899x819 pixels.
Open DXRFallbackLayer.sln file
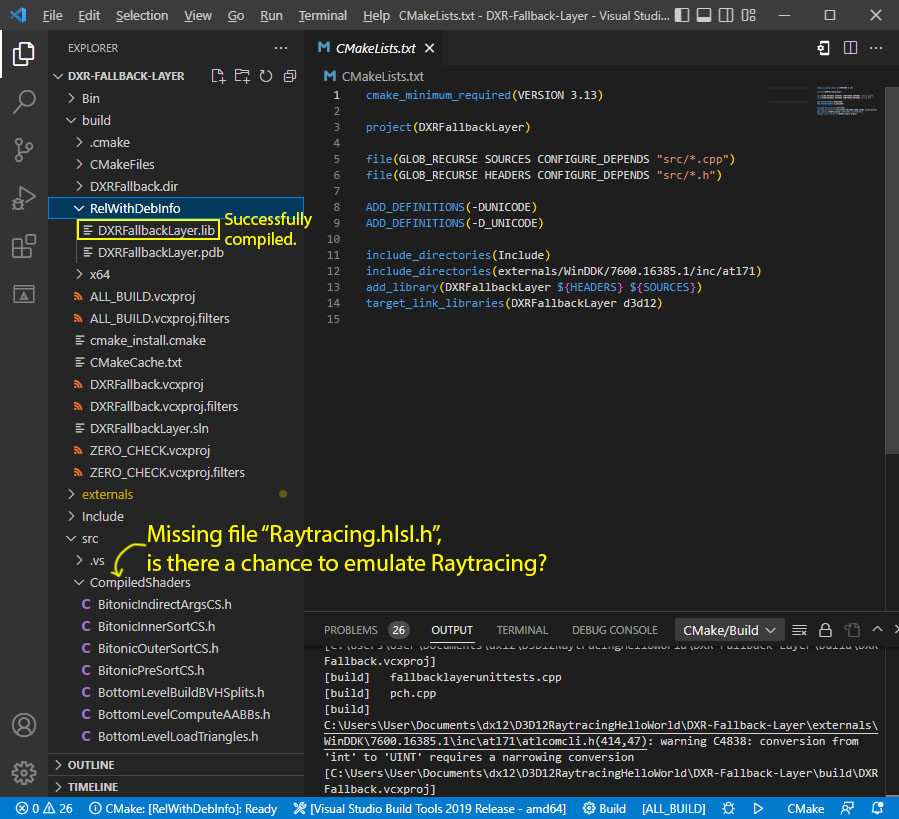[176, 428]
